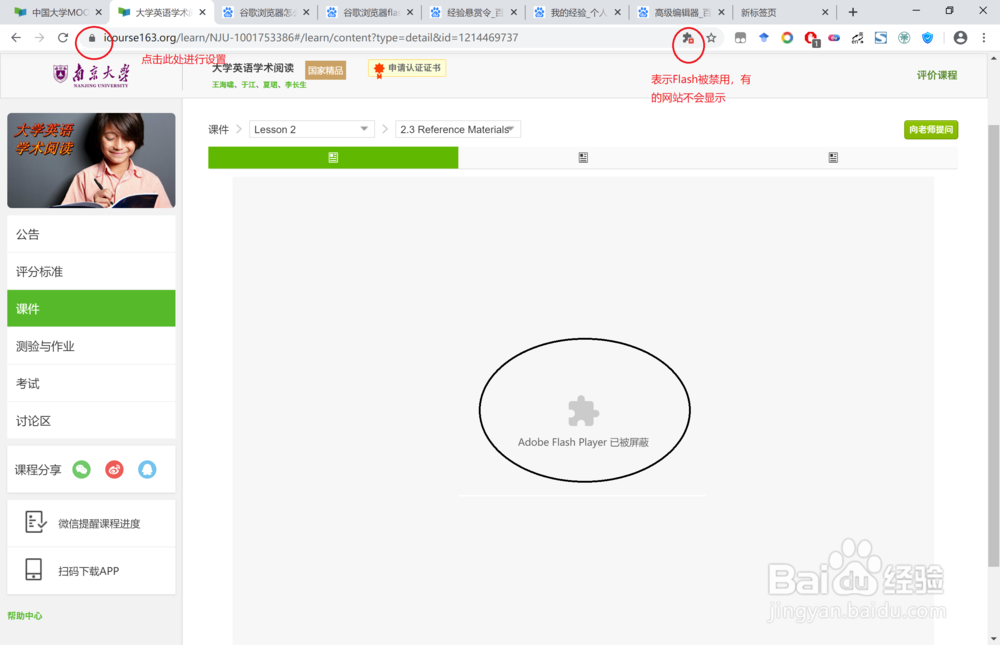Open 讨论区 in the sidebar
This screenshot has width=1000, height=645.
(x=91, y=421)
